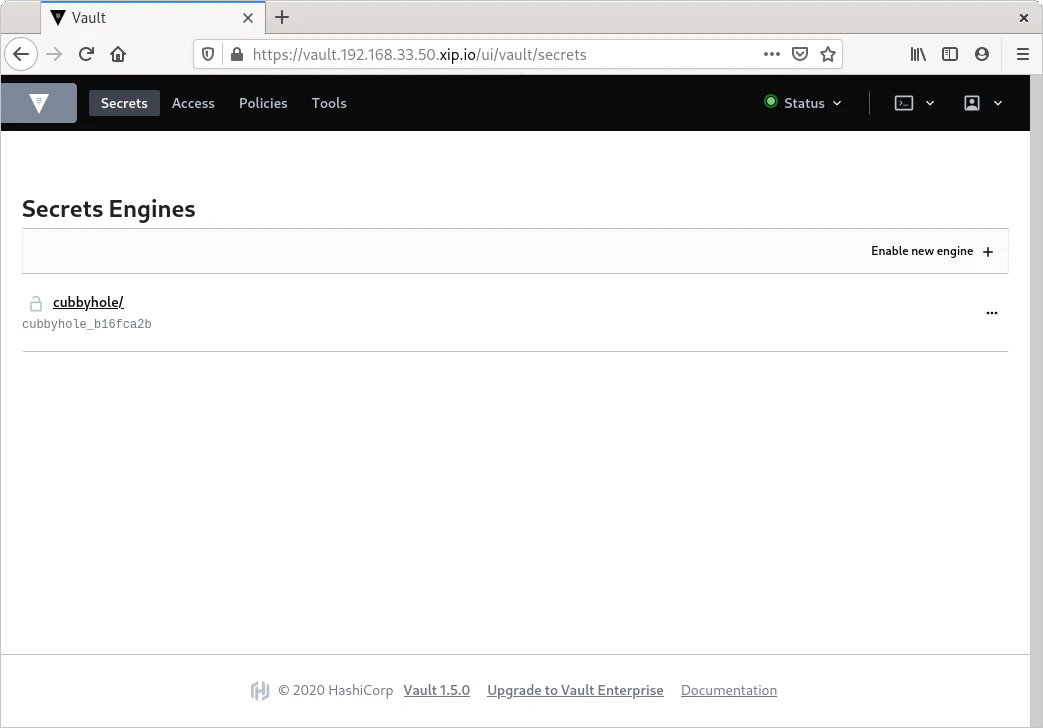Open cubbyhole engine three-dots options menu
Viewport: 1043px width, 728px height.
(992, 313)
